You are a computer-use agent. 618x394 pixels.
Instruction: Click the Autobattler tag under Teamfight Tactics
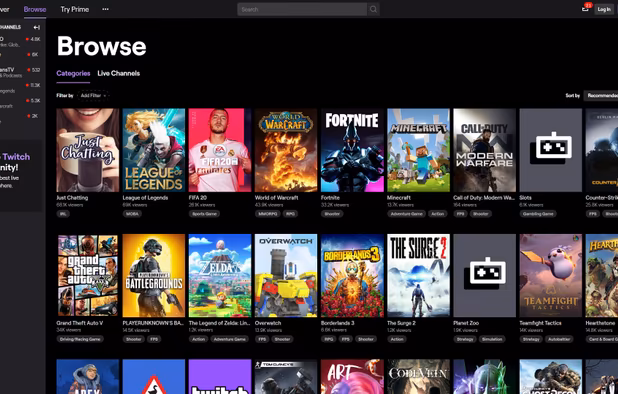pos(559,339)
